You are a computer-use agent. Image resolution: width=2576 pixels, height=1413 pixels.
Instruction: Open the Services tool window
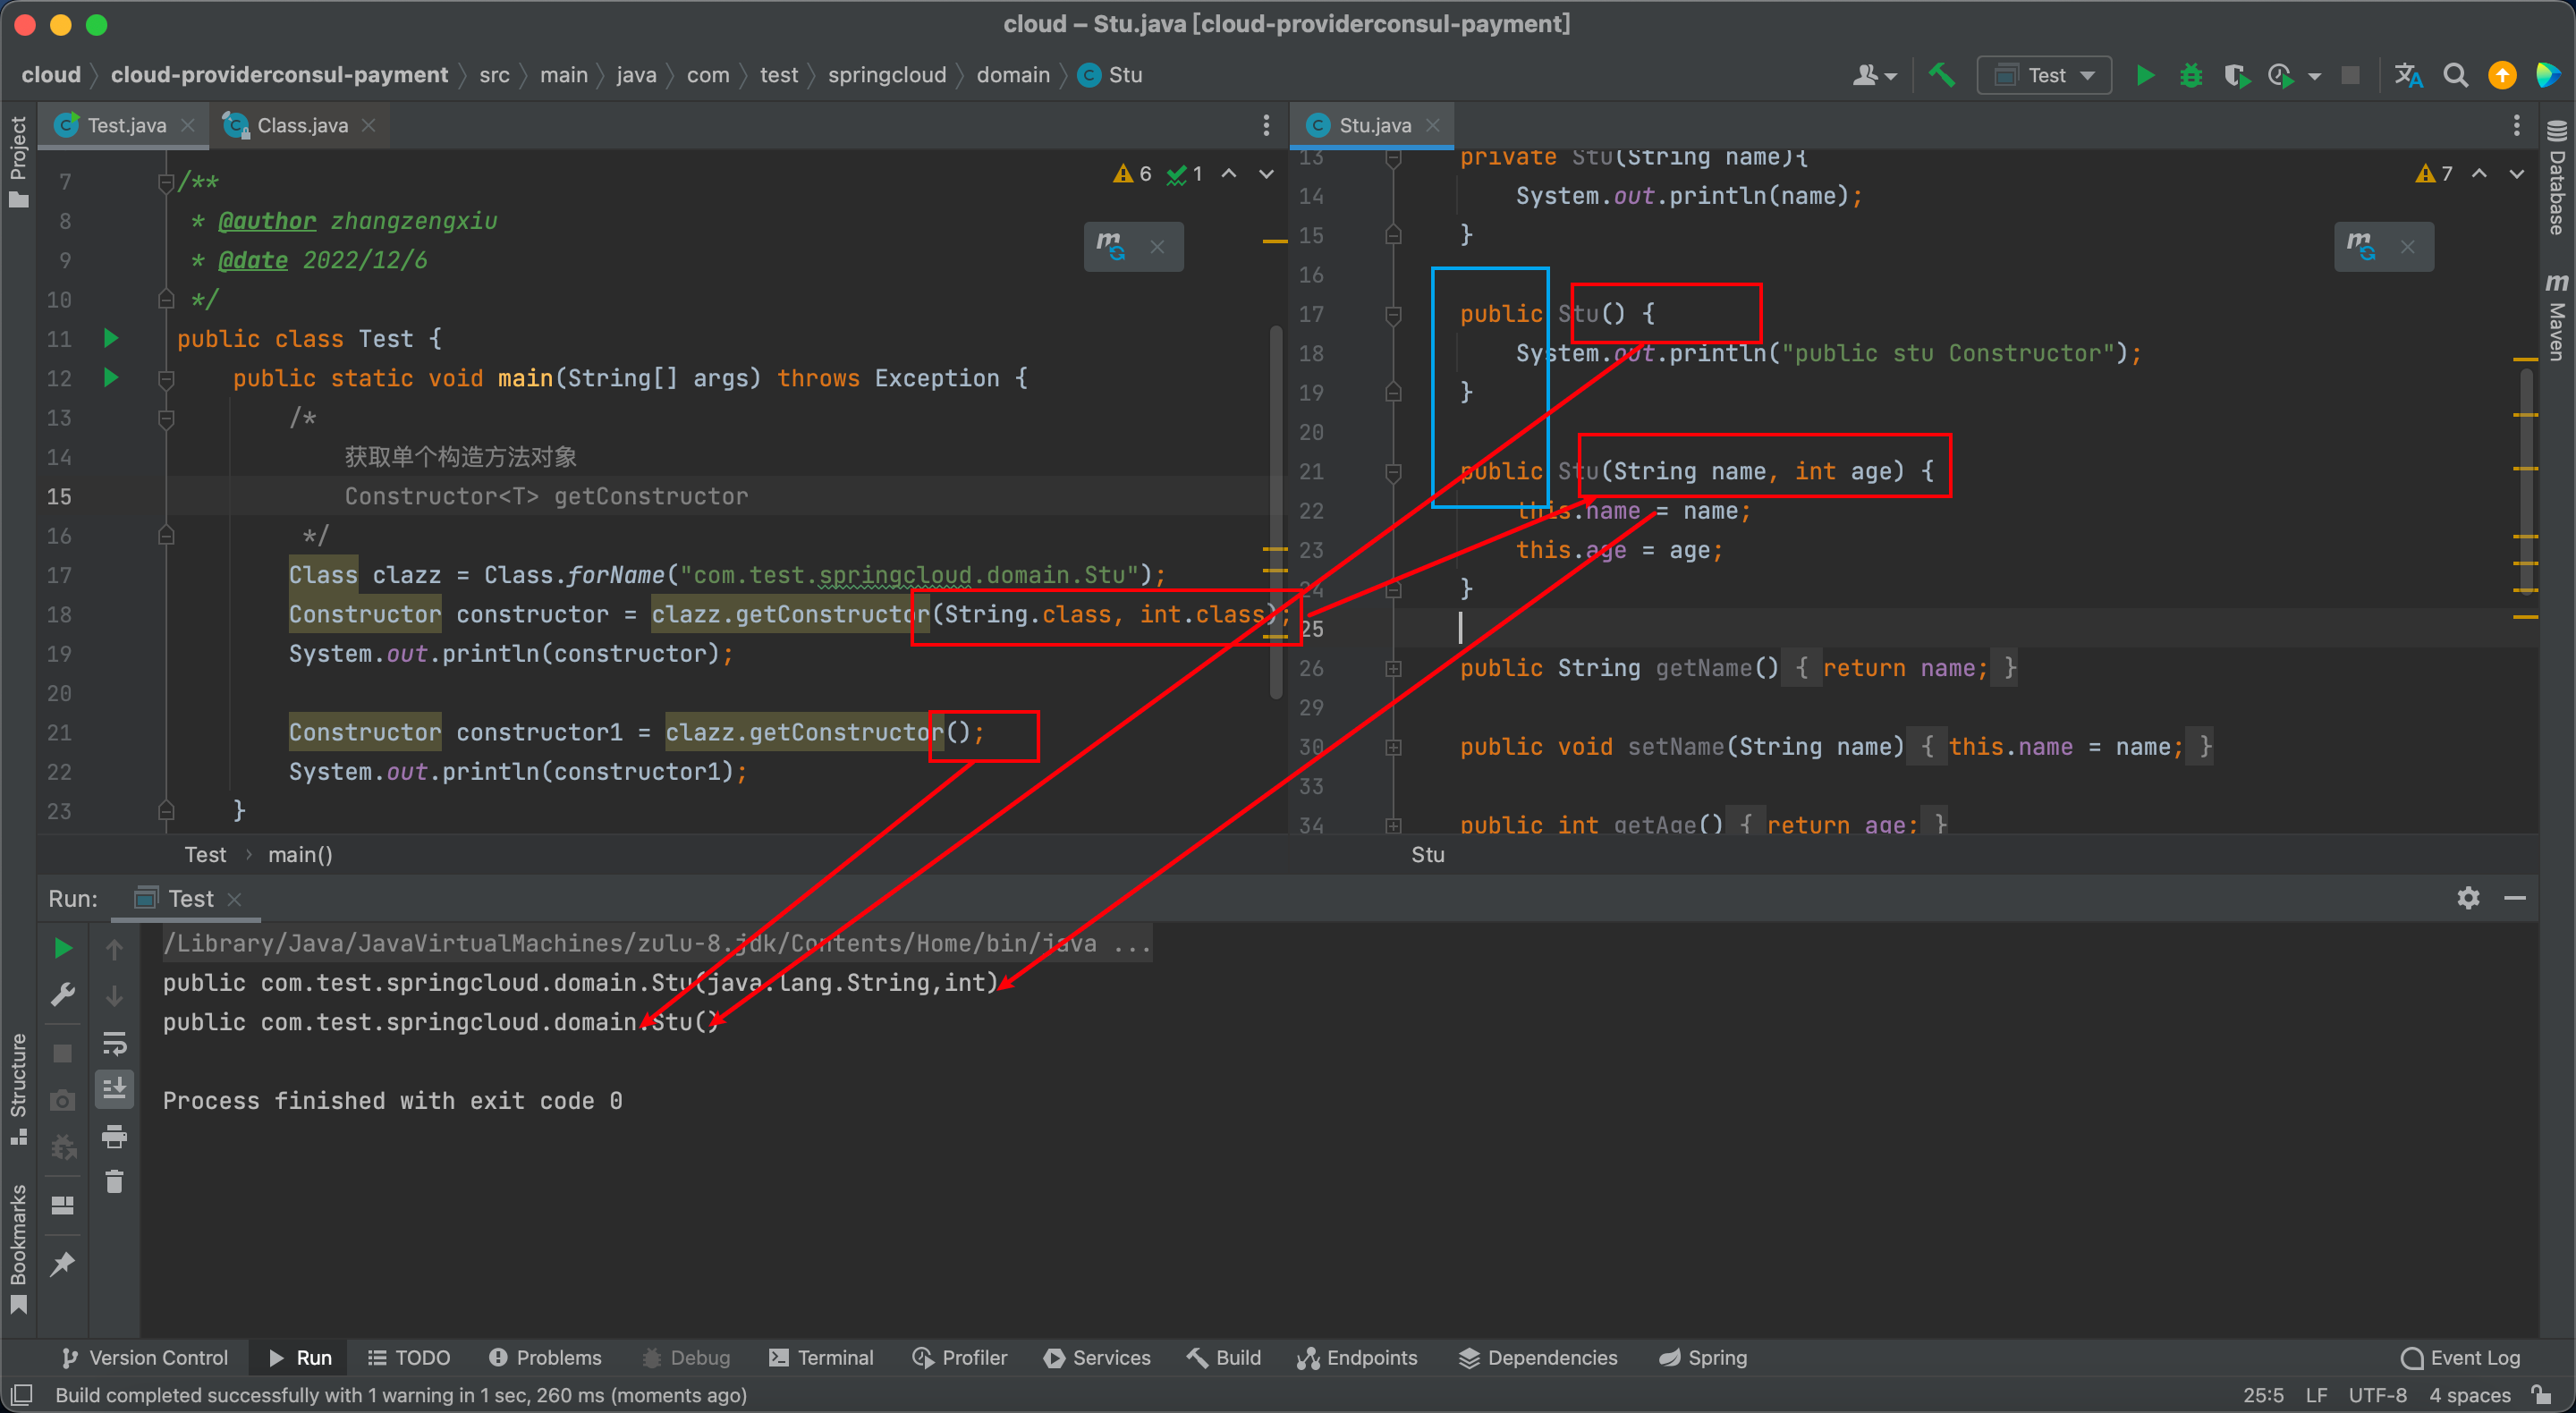click(1097, 1357)
